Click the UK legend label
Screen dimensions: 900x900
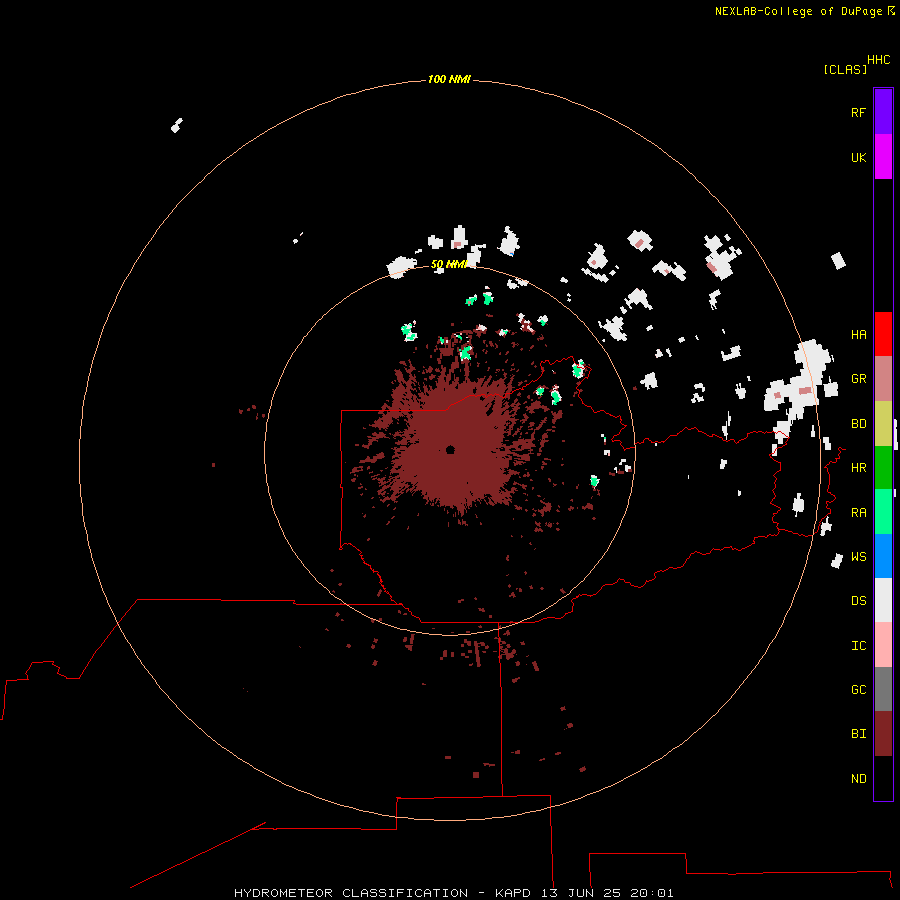pyautogui.click(x=858, y=157)
